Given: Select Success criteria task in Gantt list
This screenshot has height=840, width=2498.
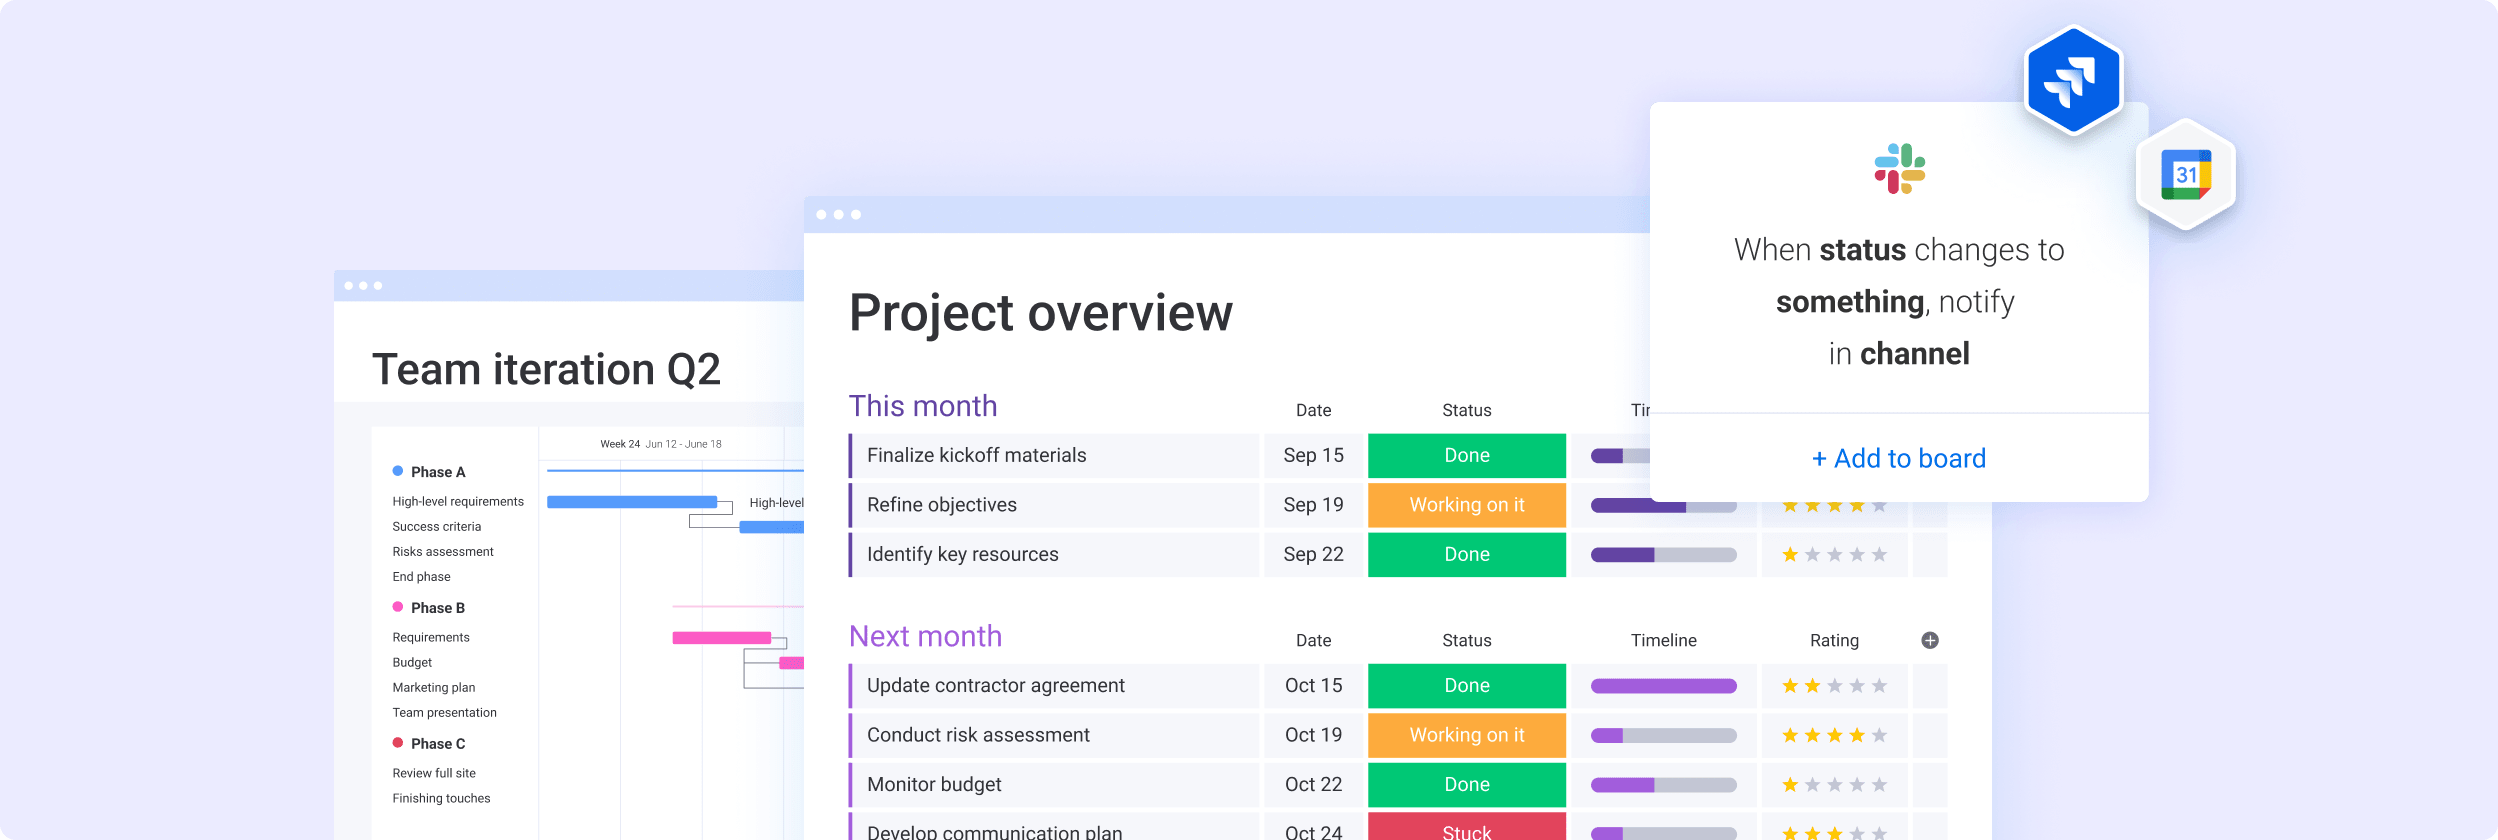Looking at the screenshot, I should [x=436, y=527].
